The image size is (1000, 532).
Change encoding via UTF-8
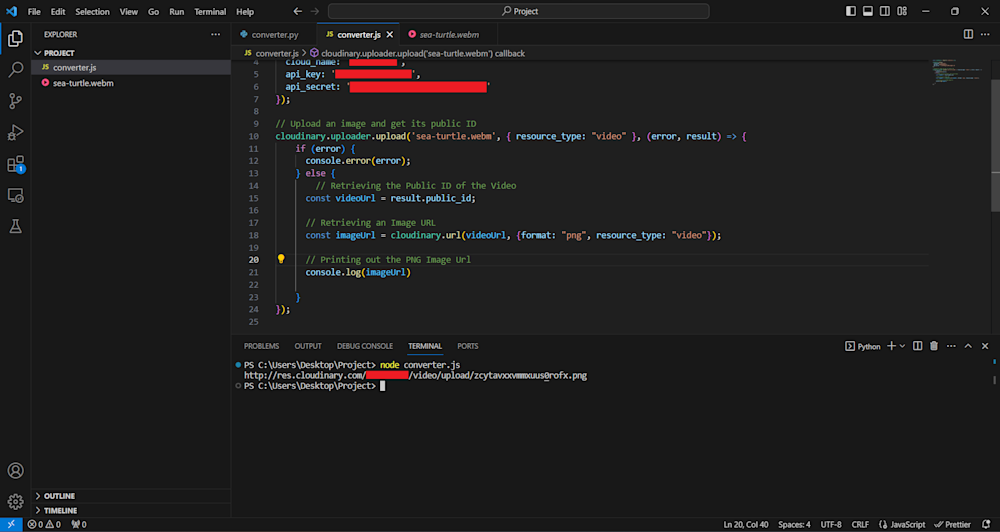click(x=831, y=524)
